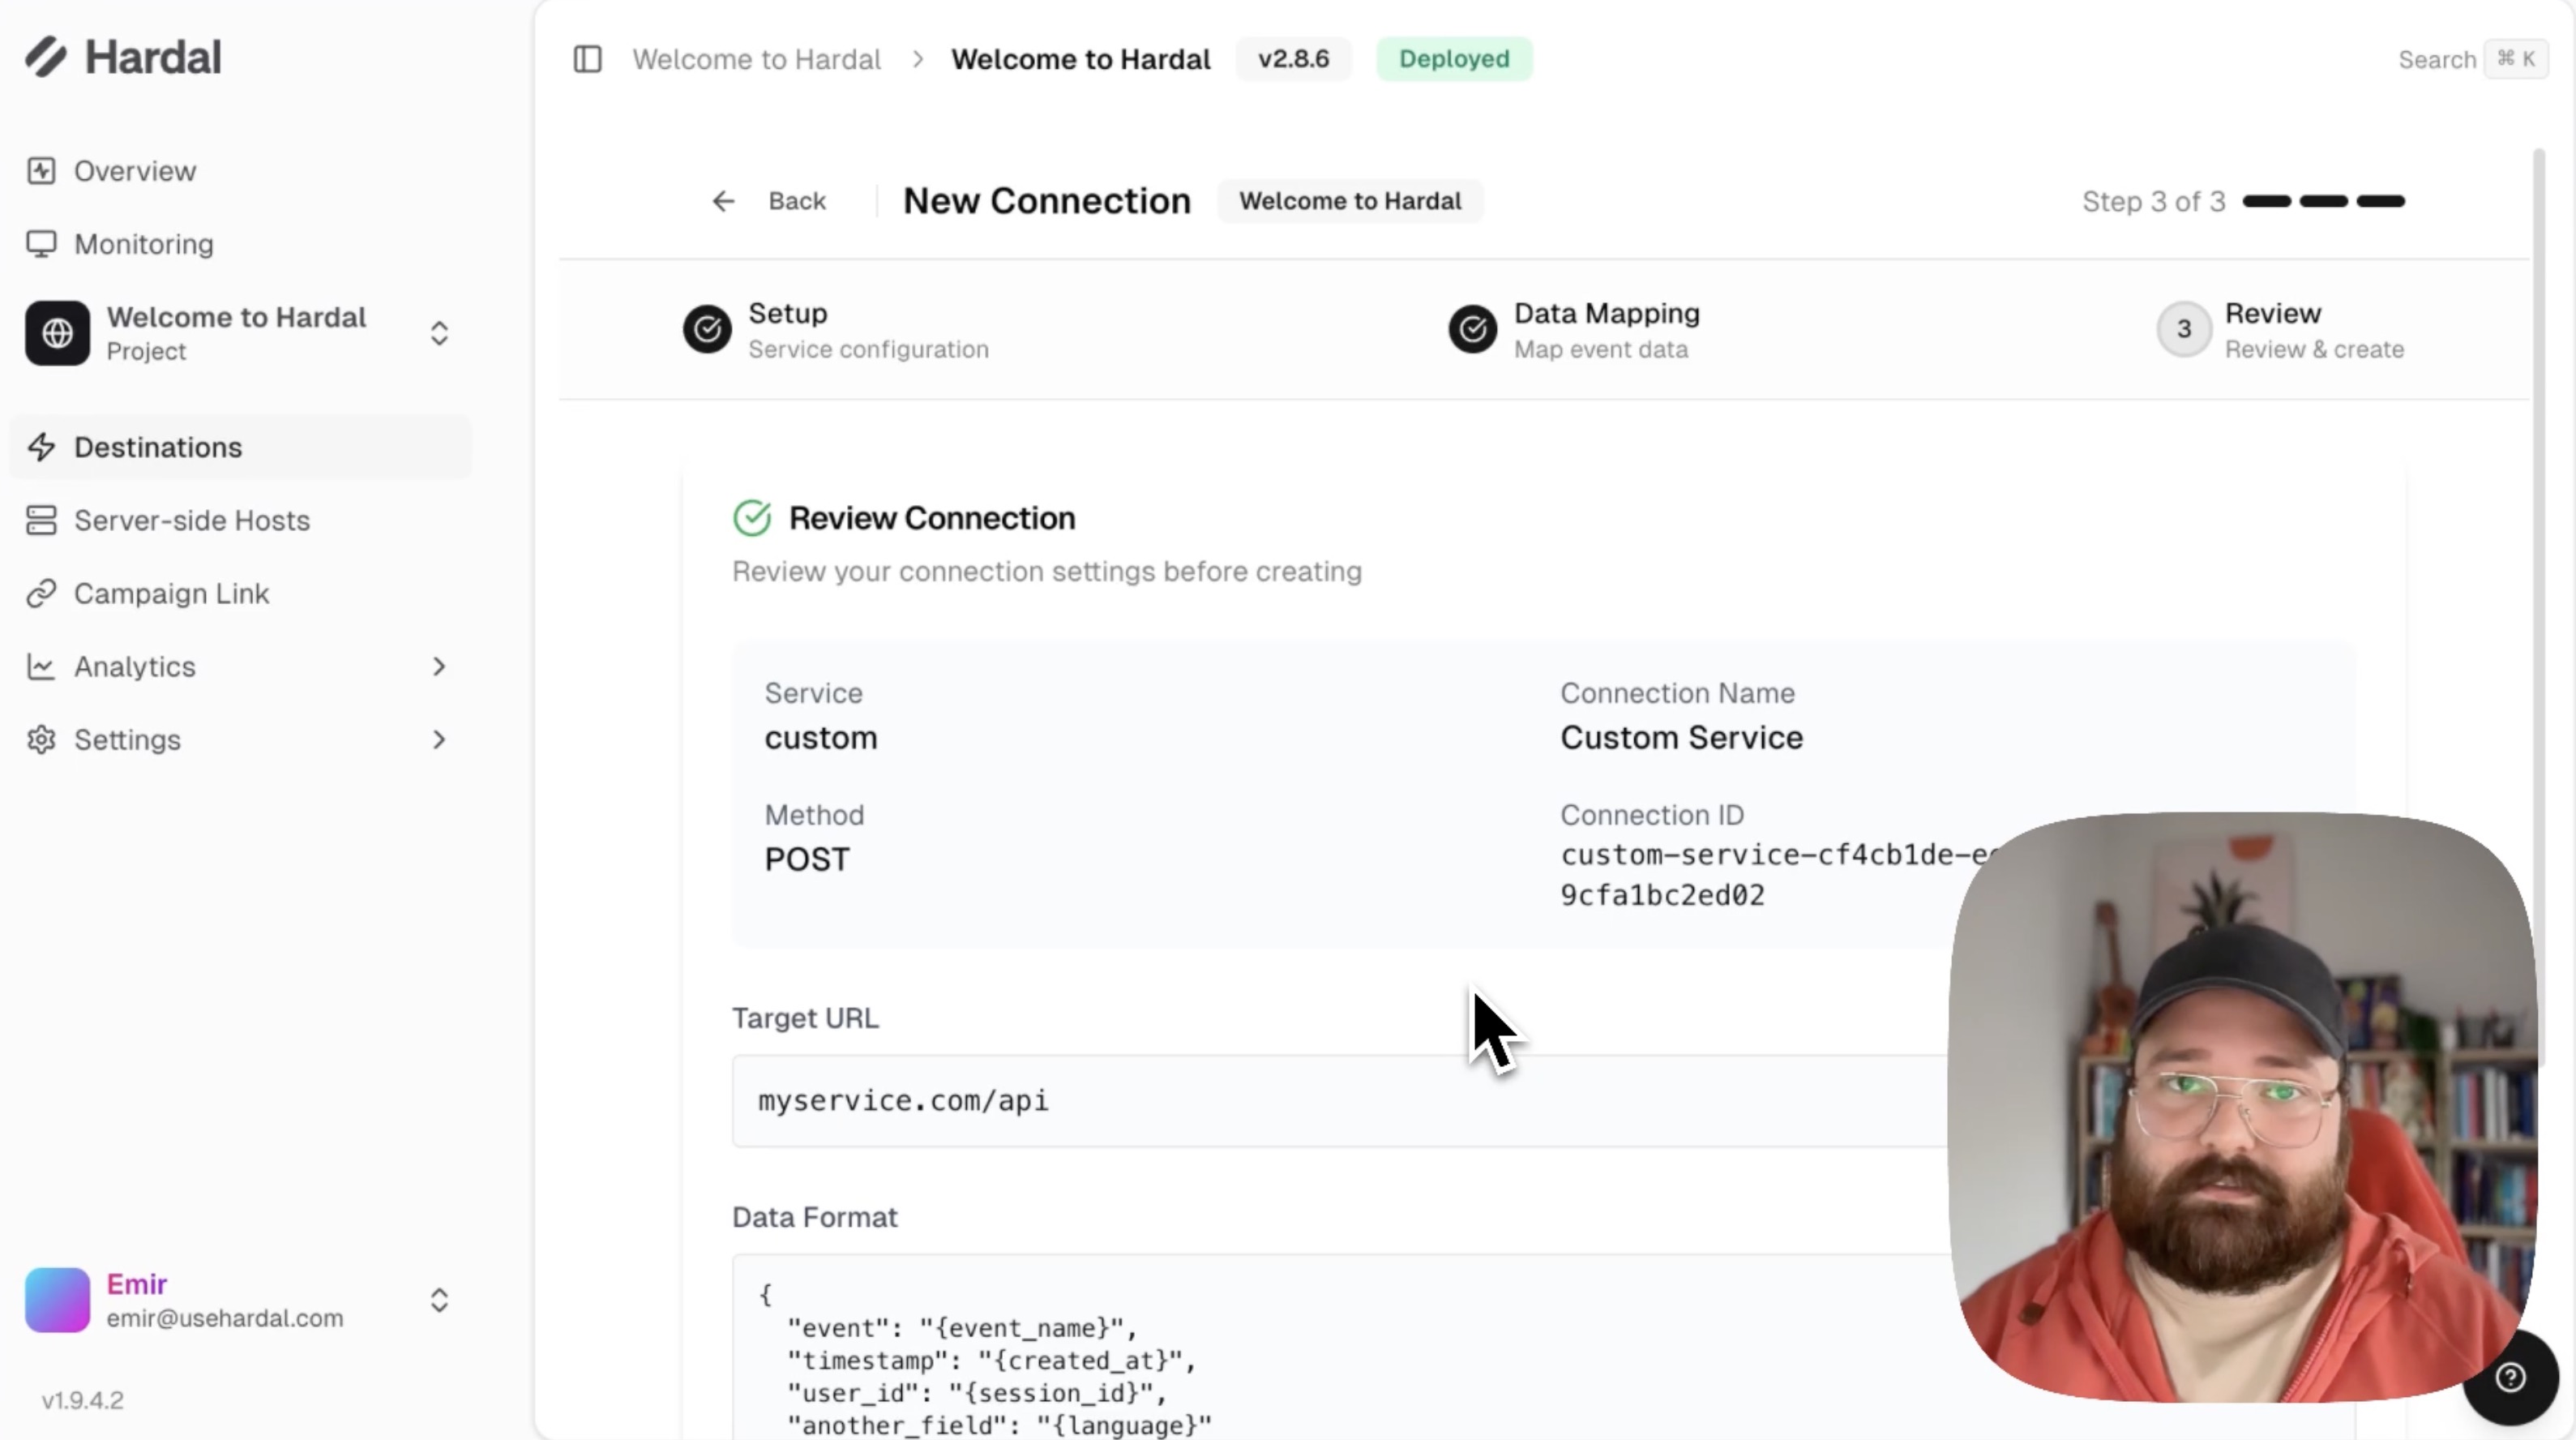2576x1440 pixels.
Task: Click the Step 3 progress bar
Action: (x=2380, y=201)
